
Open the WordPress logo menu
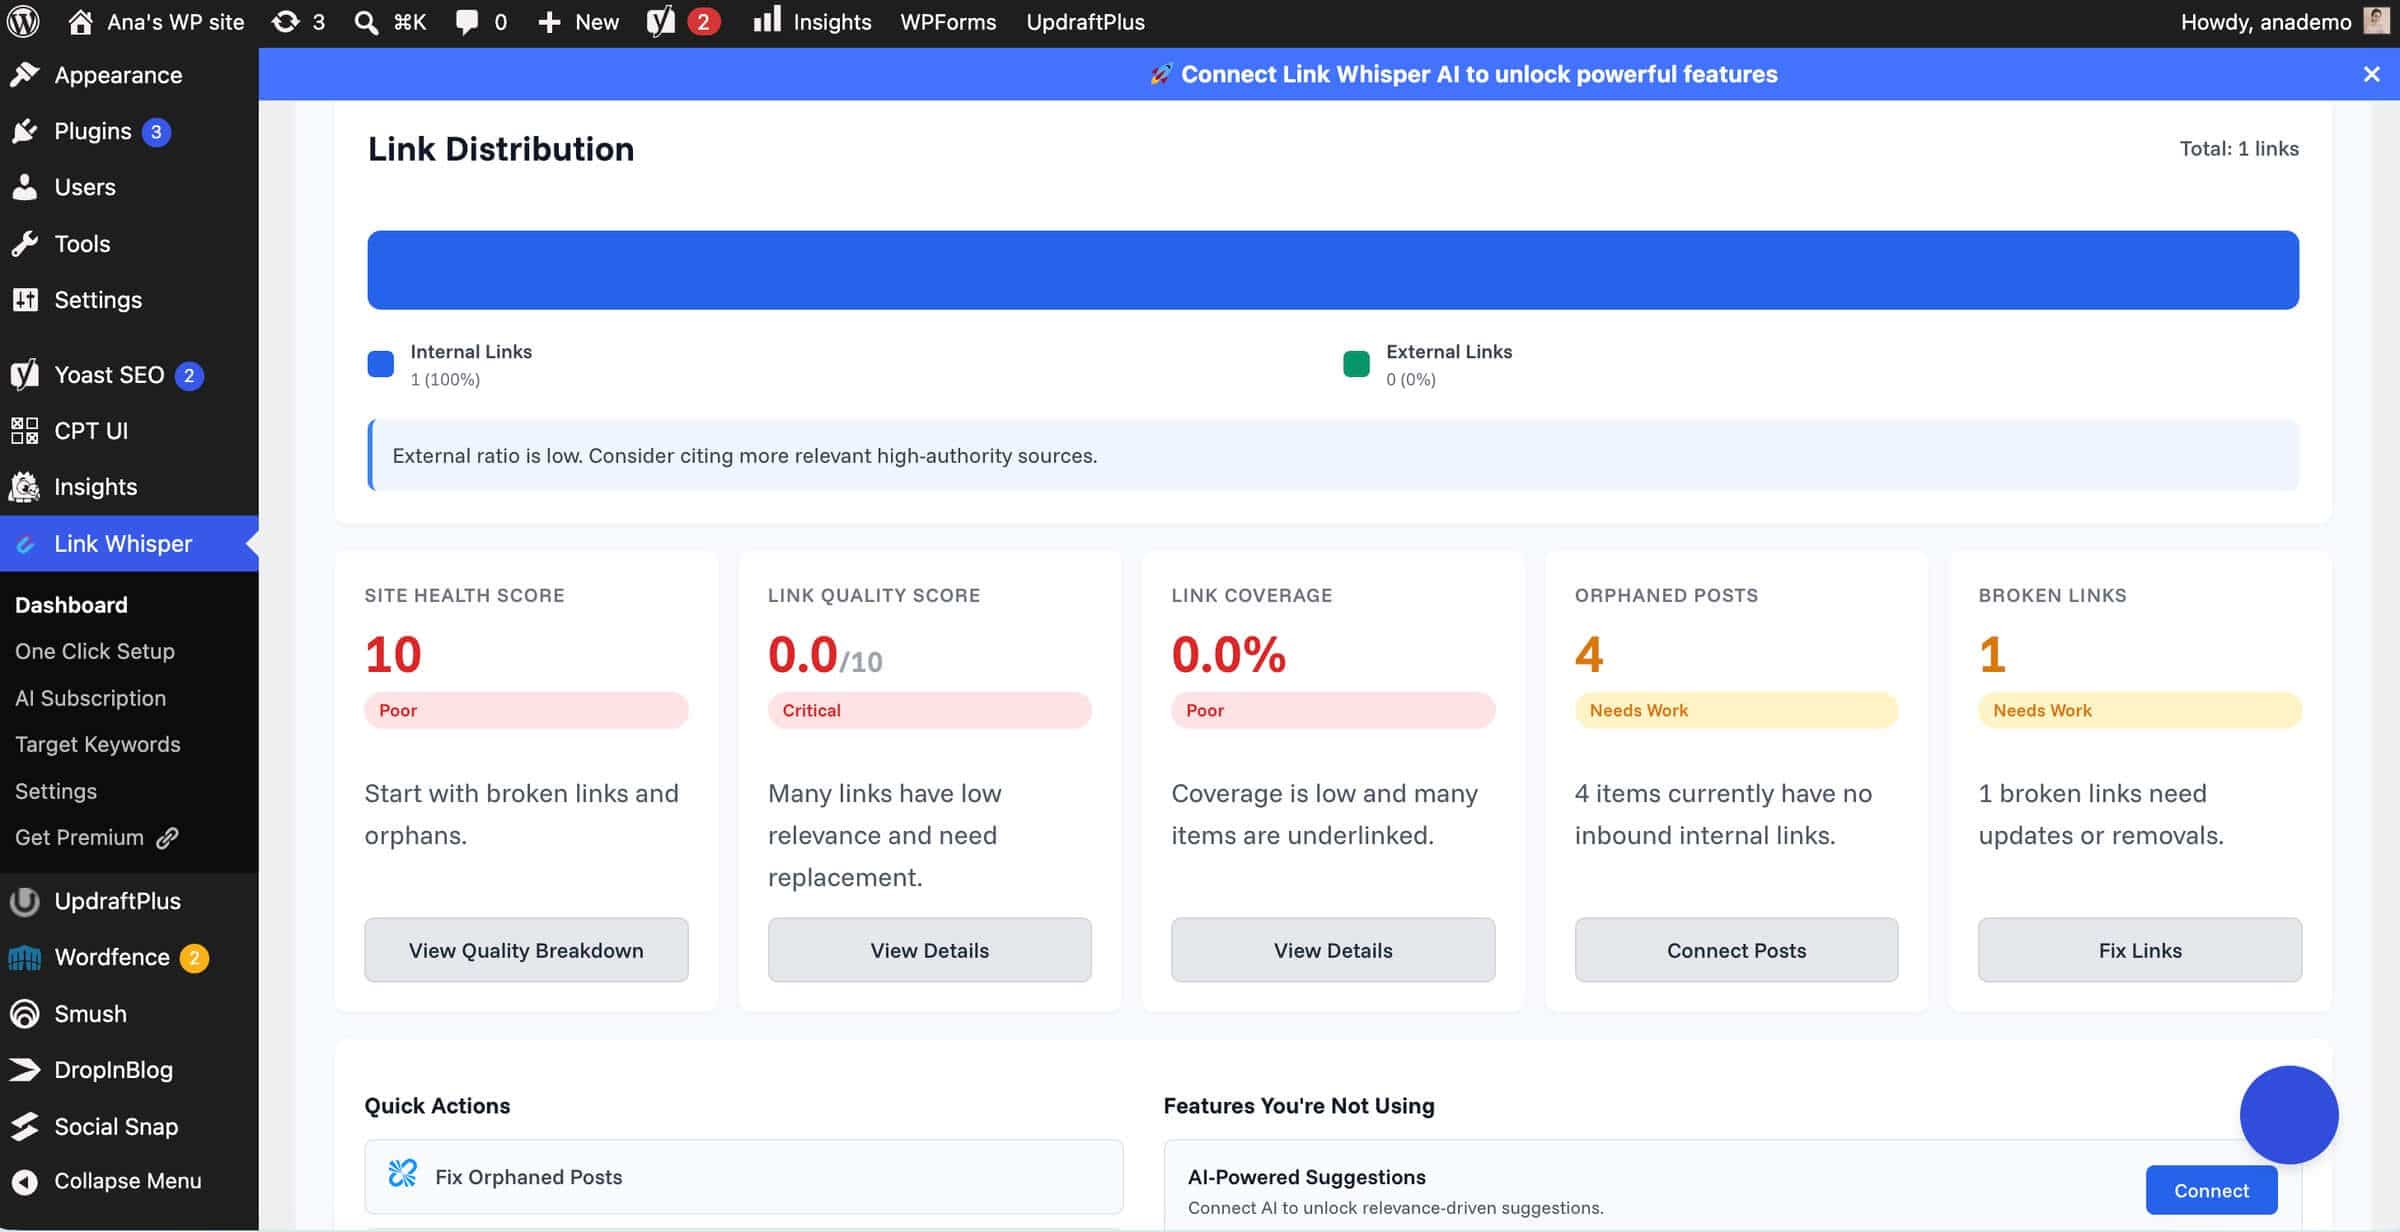pyautogui.click(x=23, y=21)
